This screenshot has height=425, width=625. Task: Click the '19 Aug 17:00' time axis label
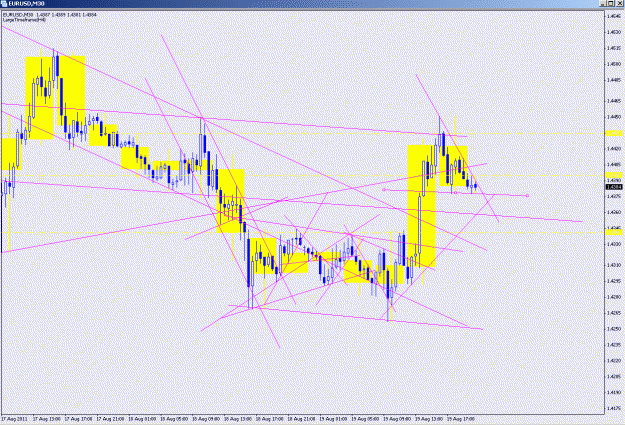[461, 419]
